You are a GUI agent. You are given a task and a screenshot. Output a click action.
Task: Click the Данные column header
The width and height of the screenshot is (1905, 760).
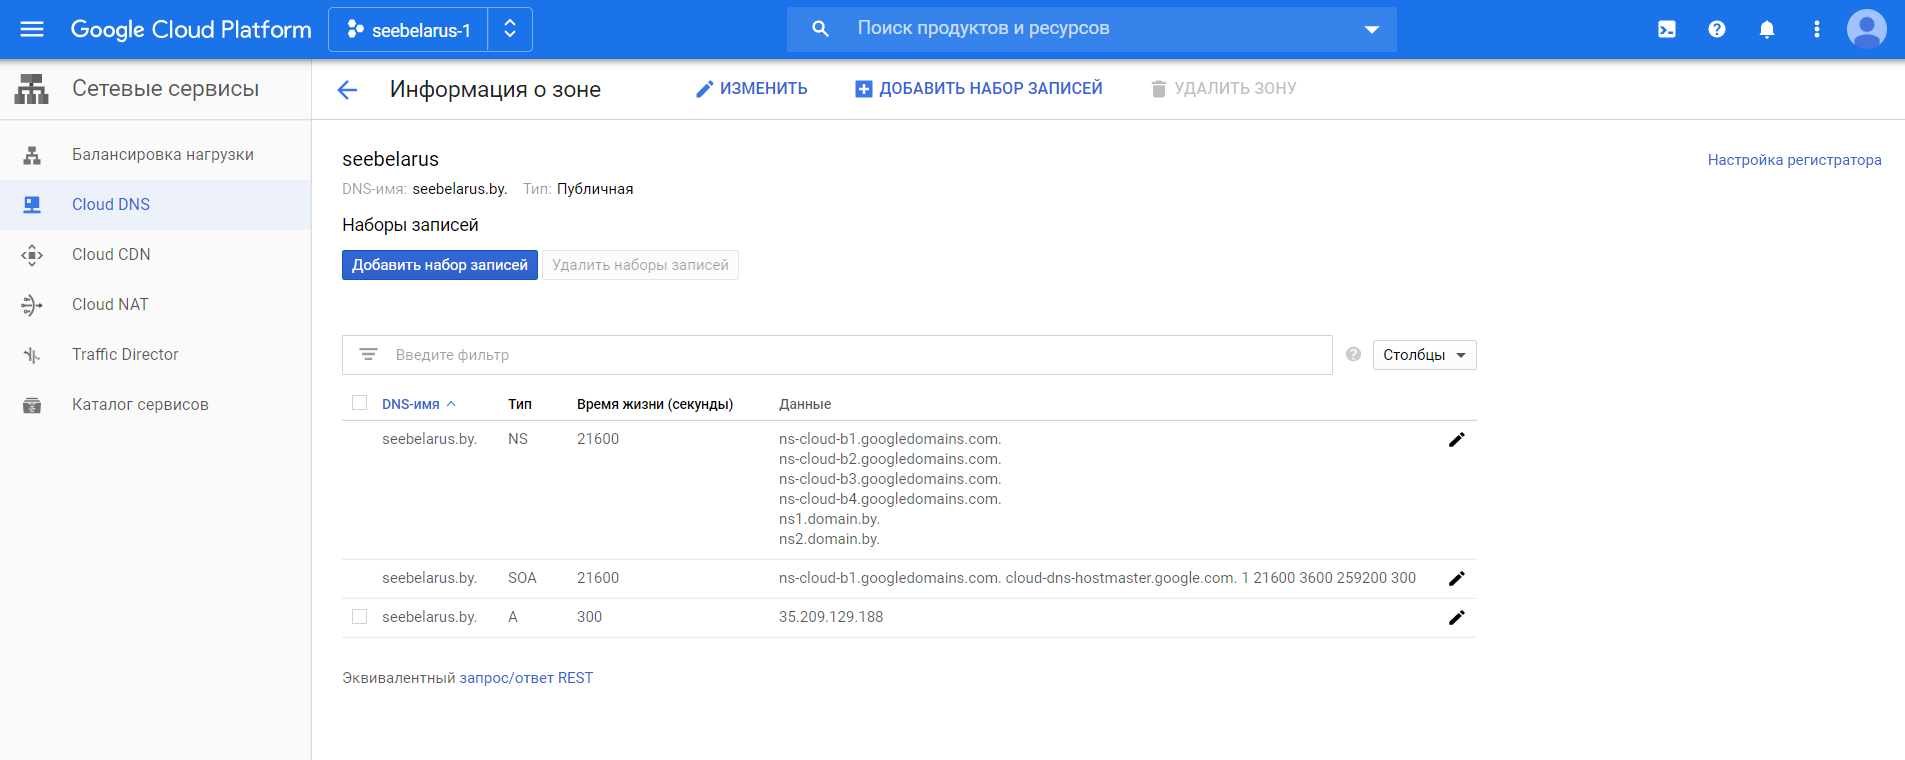(x=805, y=404)
